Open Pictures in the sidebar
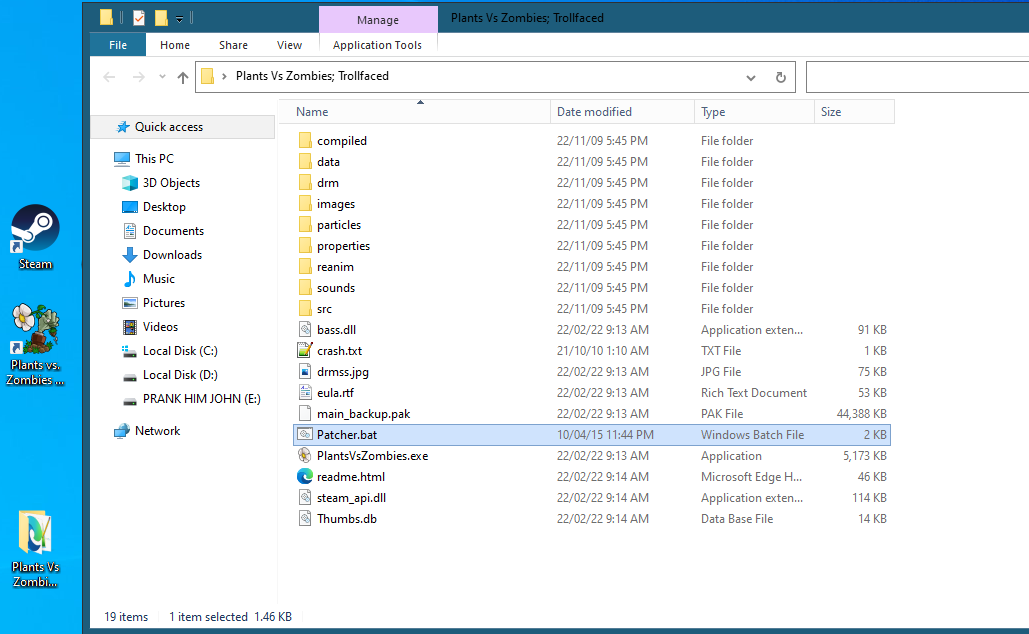1029x634 pixels. (164, 303)
